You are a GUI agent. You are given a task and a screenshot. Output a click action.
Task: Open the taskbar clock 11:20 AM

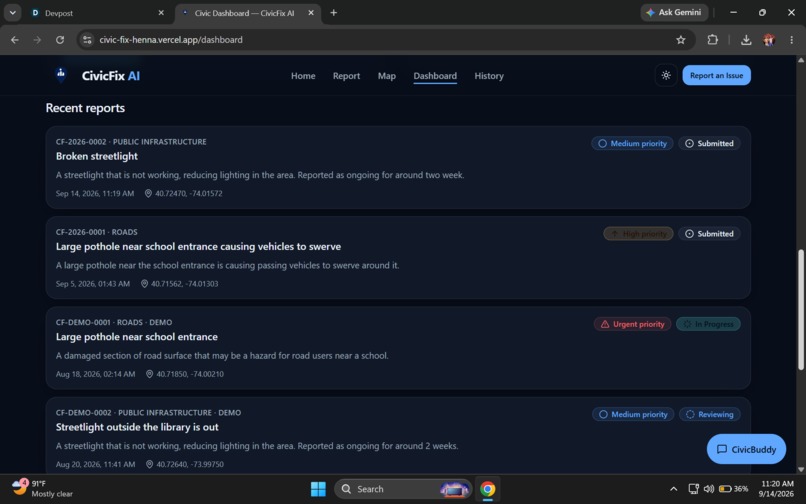(x=776, y=489)
